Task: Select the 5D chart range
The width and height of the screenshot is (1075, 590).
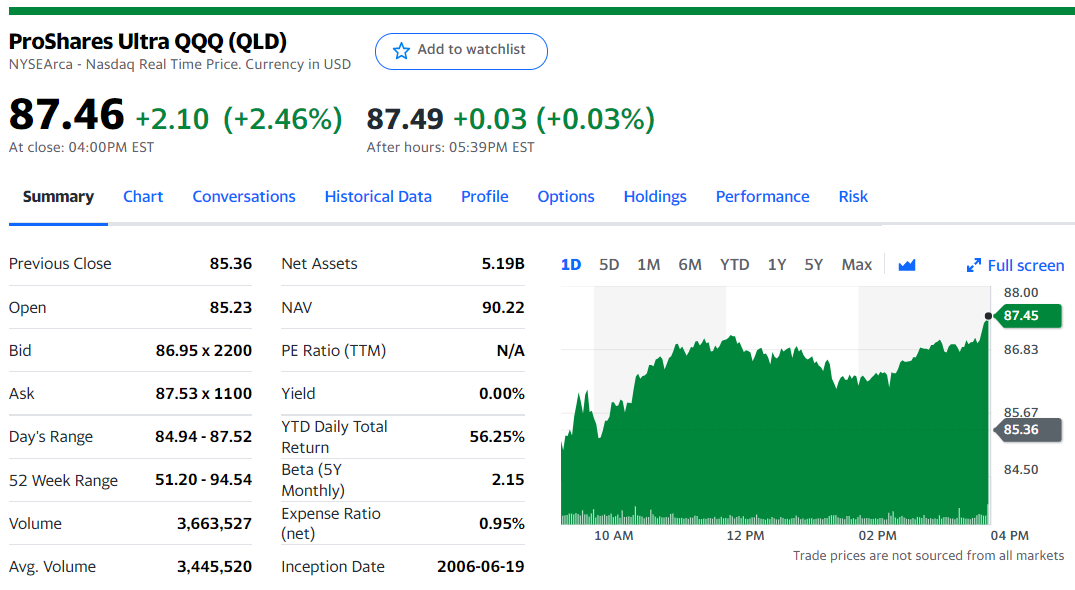Action: coord(609,265)
